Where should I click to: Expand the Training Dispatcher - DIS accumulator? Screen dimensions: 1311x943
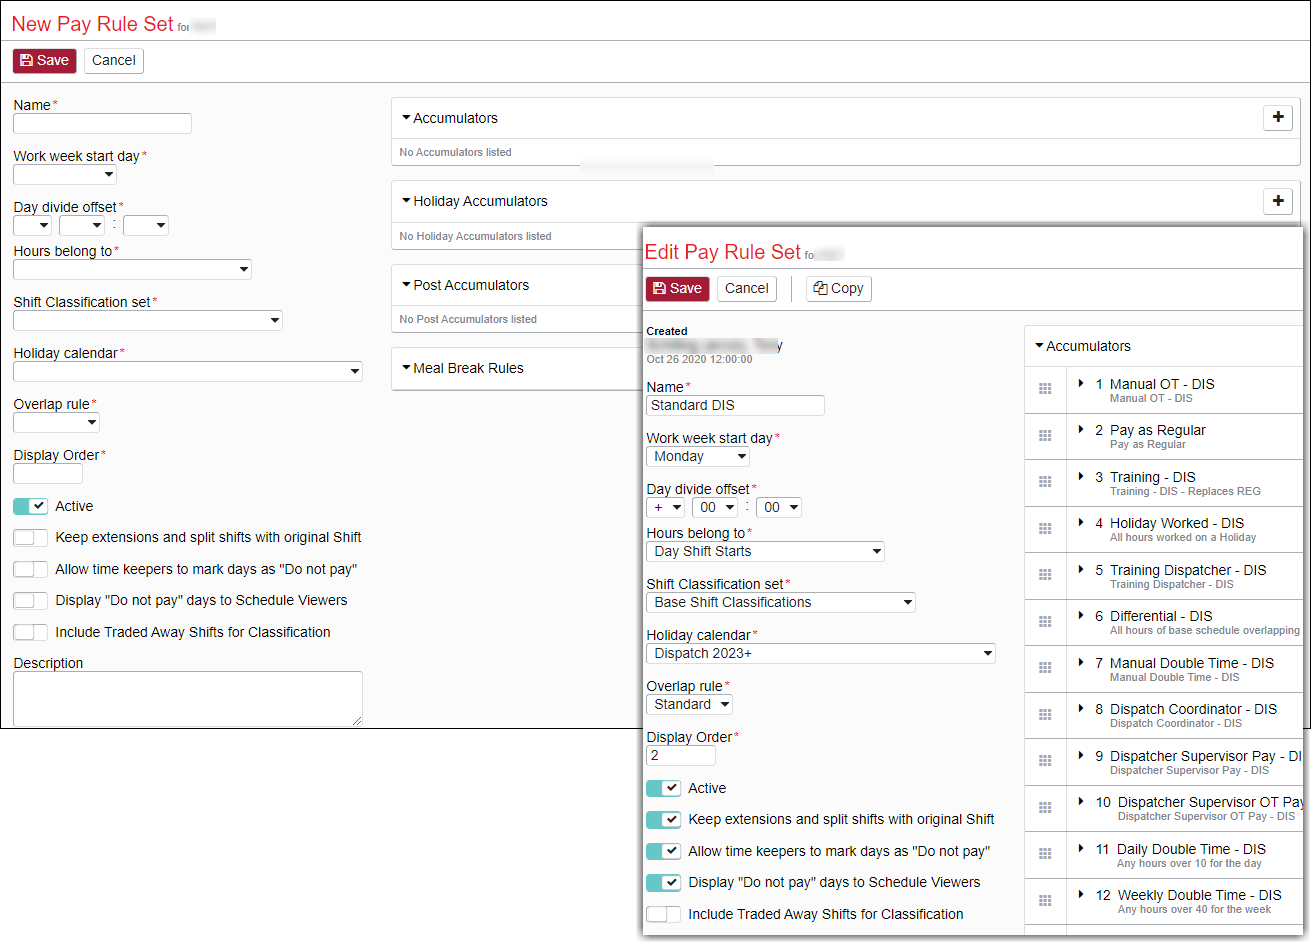[1079, 570]
